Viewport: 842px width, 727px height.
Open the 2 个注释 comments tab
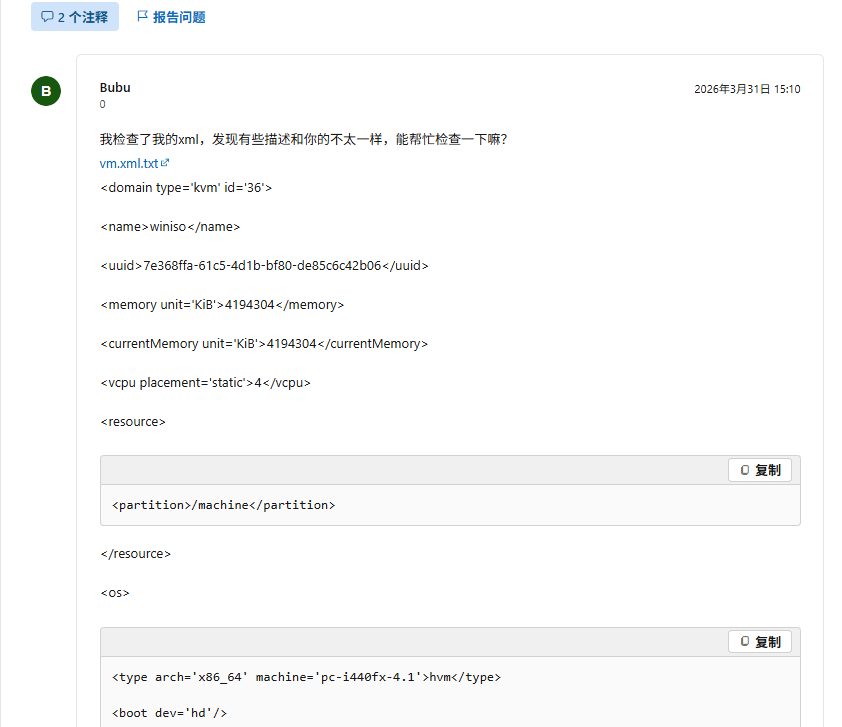[x=75, y=17]
